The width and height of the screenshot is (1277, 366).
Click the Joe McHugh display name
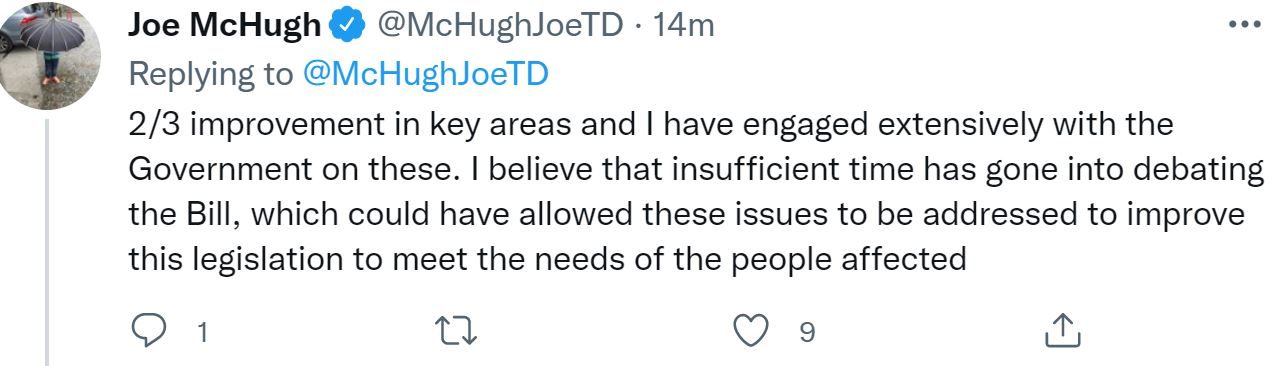click(x=226, y=27)
